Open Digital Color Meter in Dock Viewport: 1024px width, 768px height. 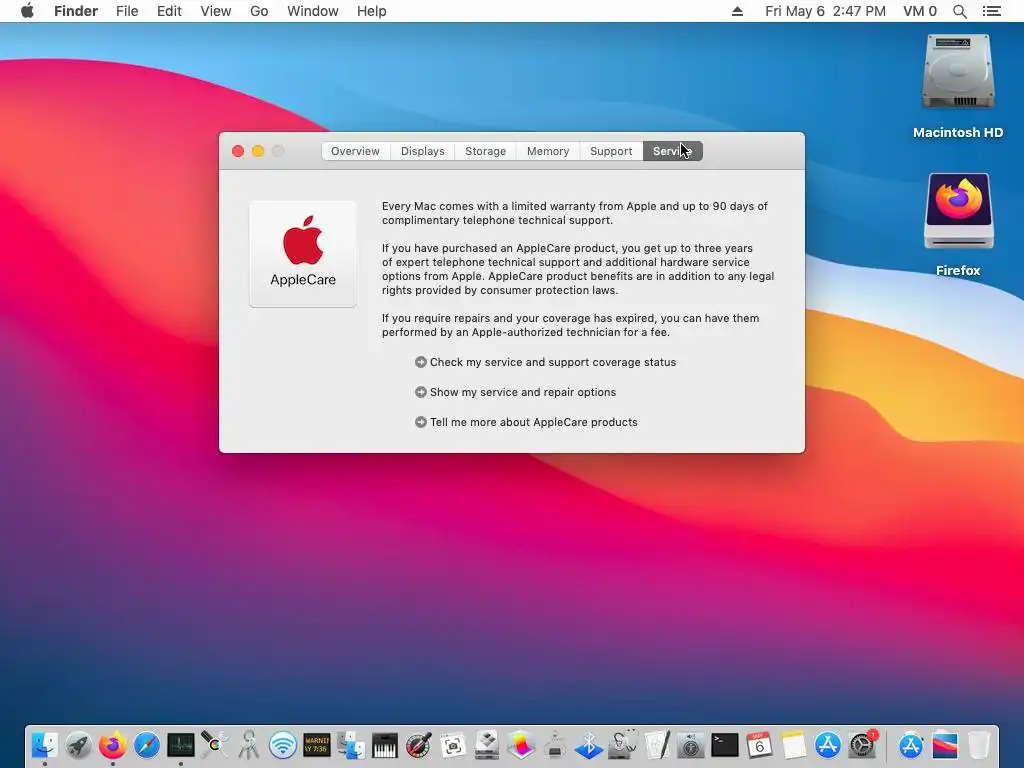(x=419, y=745)
